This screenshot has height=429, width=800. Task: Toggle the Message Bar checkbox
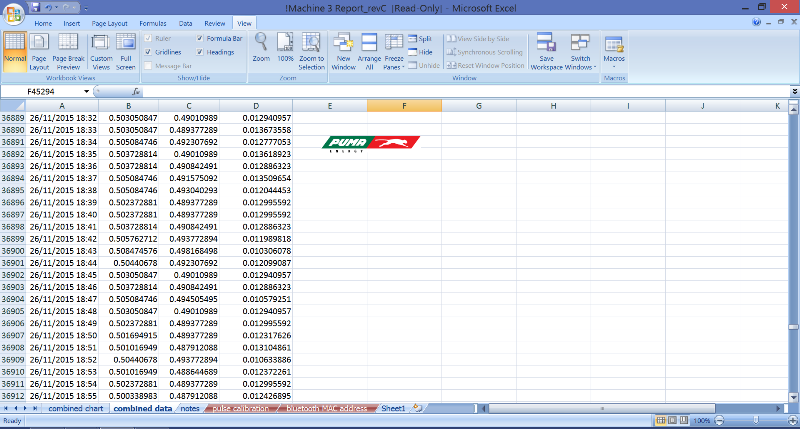point(148,66)
